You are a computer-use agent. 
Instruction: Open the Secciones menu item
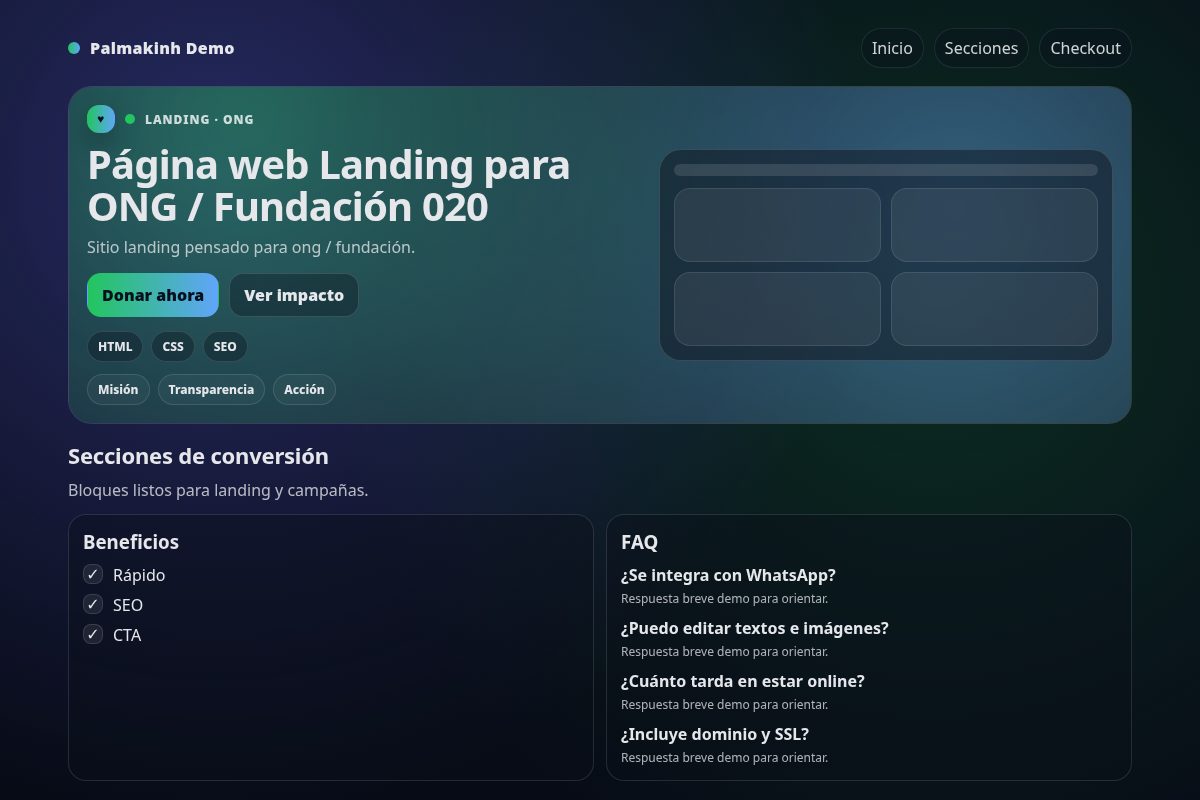[x=981, y=47]
